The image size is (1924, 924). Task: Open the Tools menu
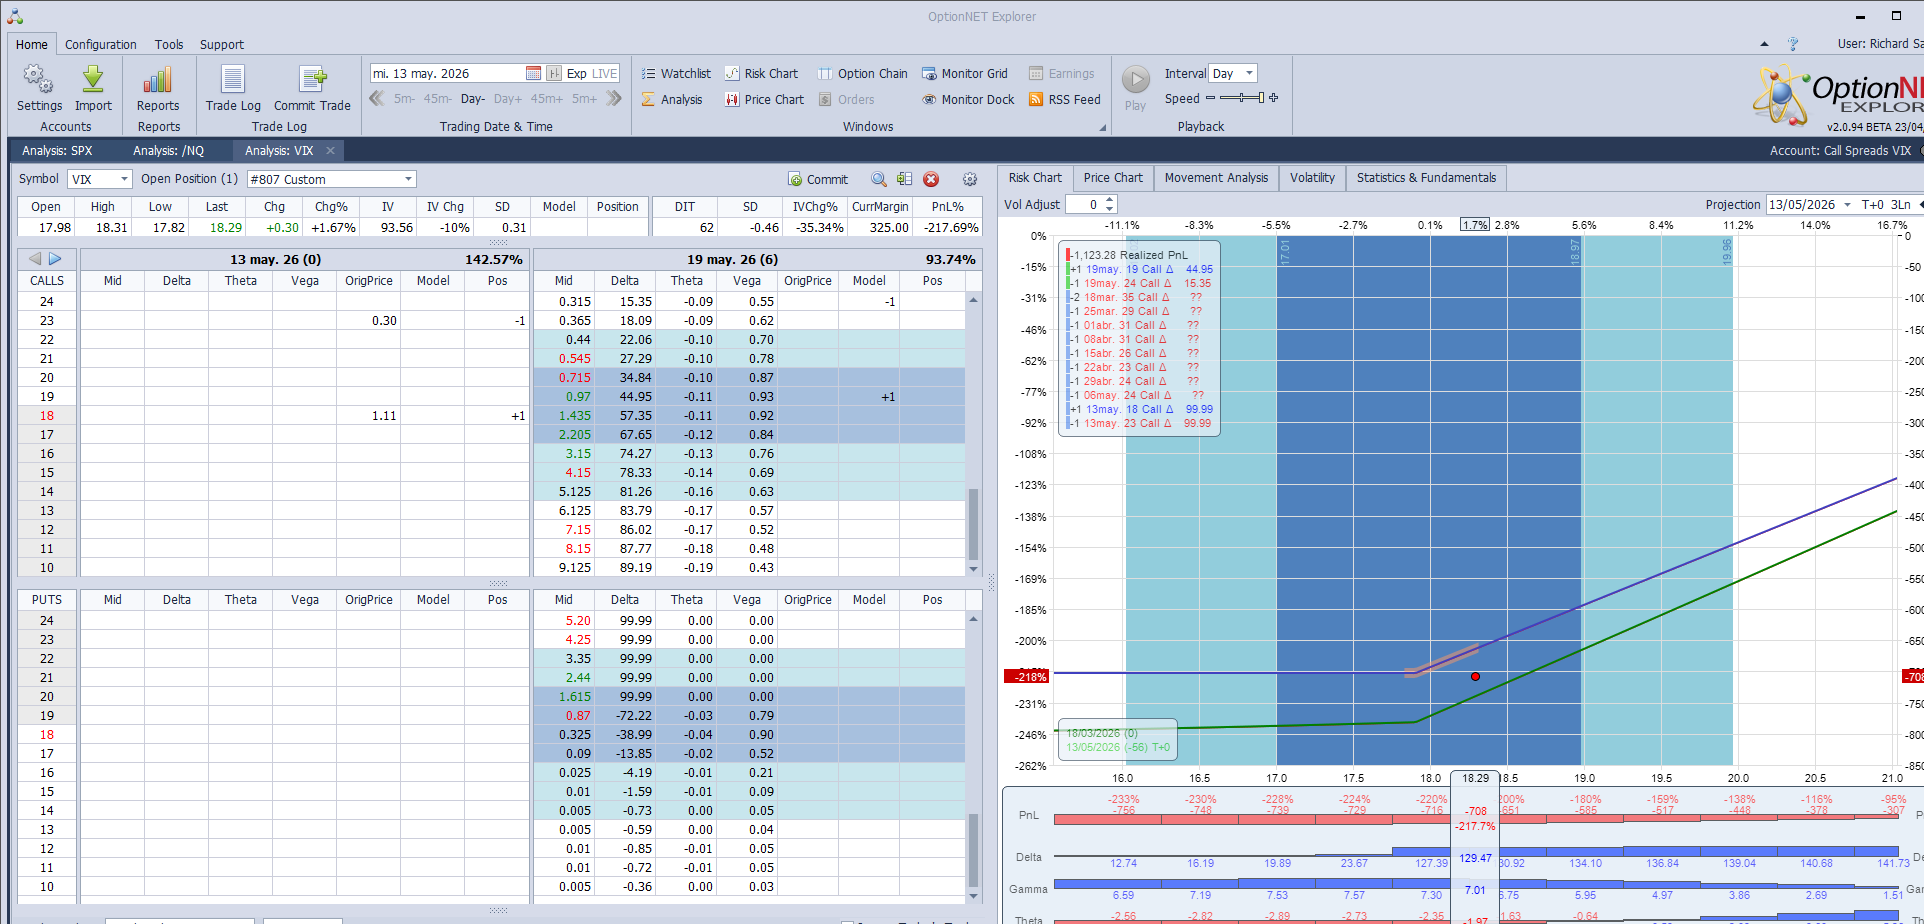(x=169, y=44)
